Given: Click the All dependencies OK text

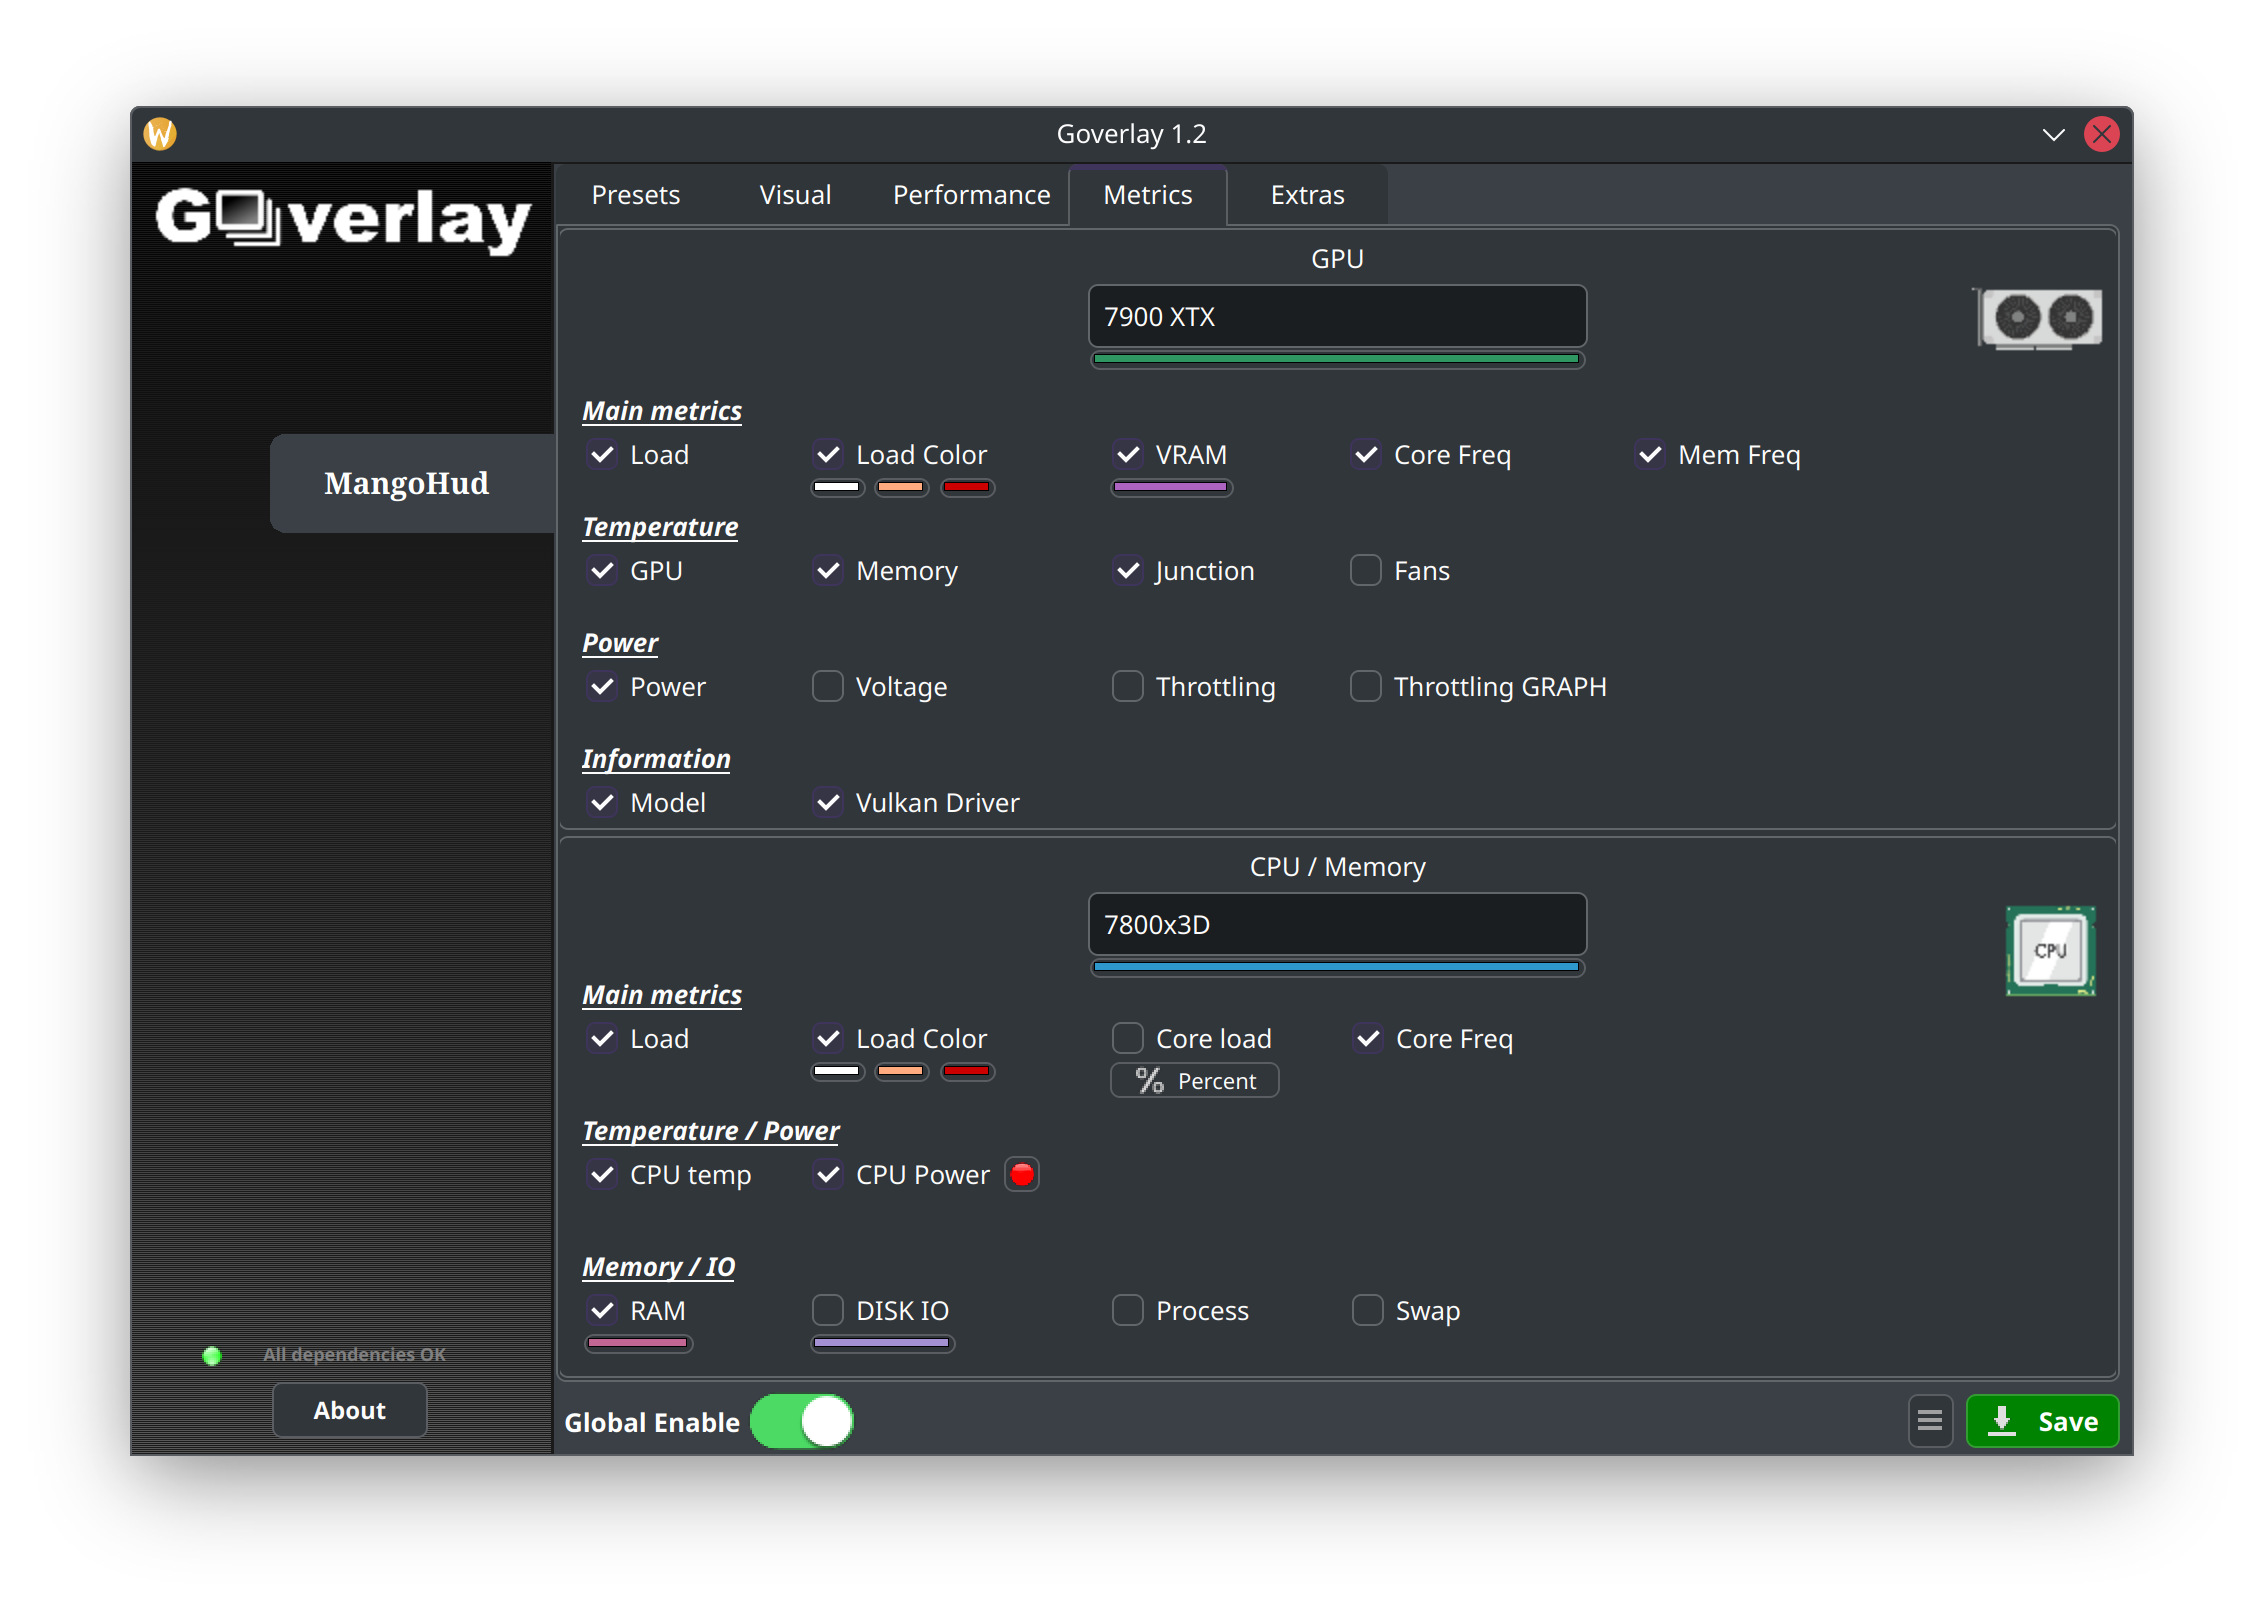Looking at the screenshot, I should pos(354,1355).
